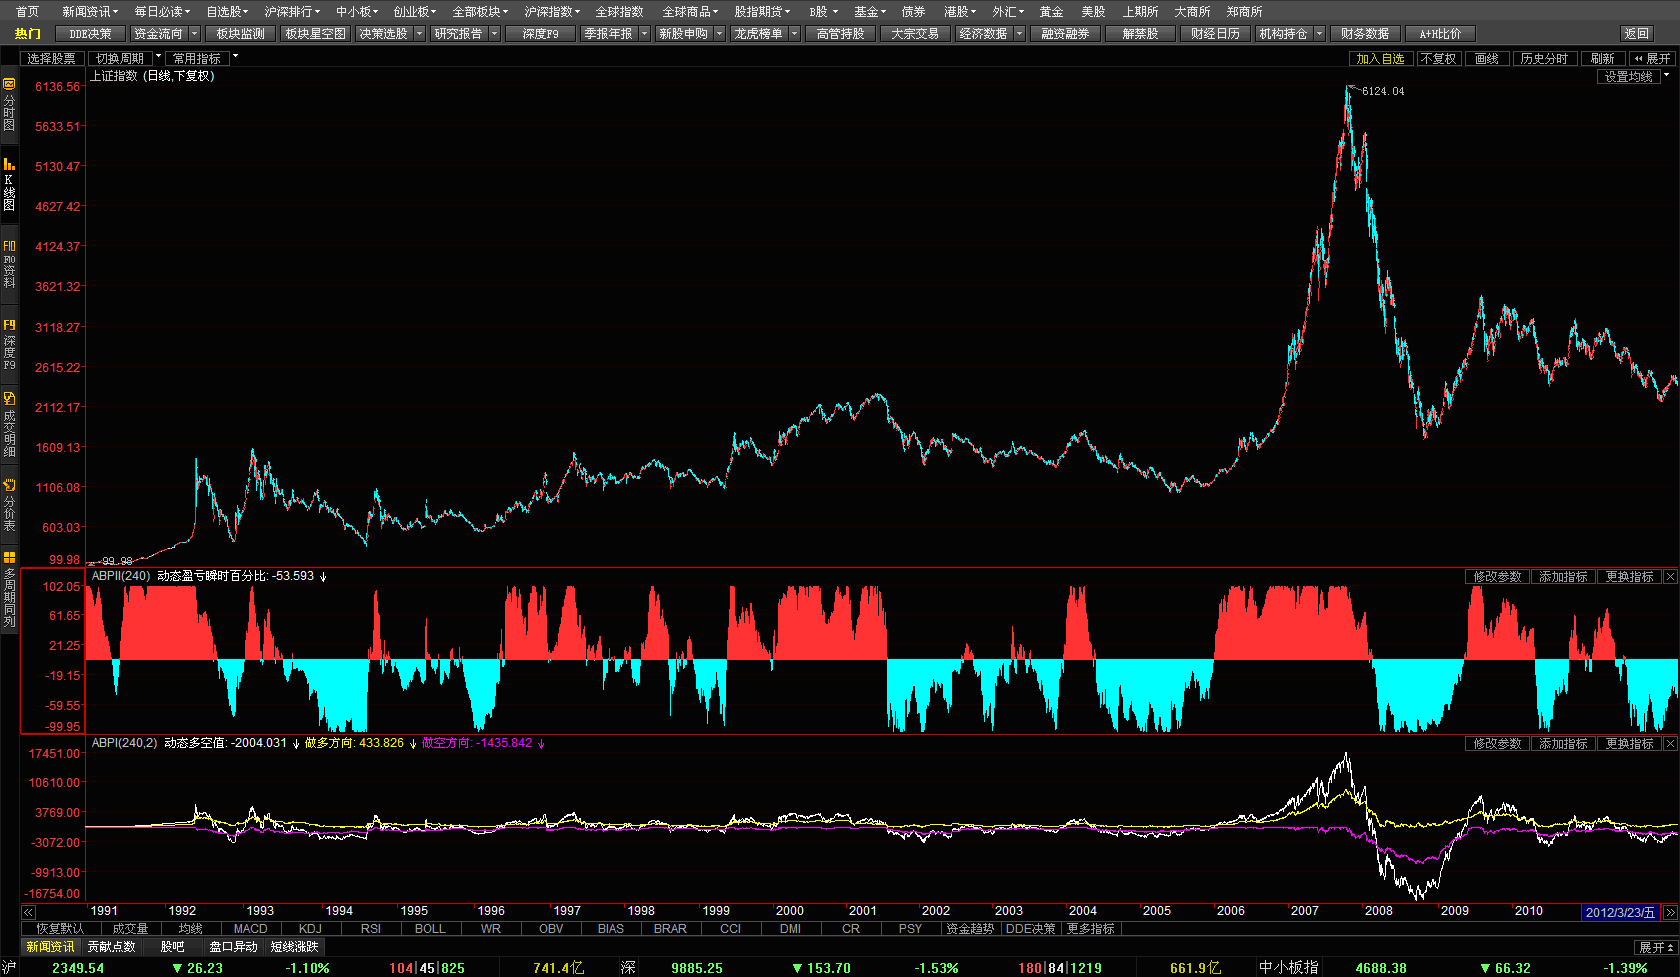Open the 全球指数 menu item
Viewport: 1680px width, 977px height.
619,12
